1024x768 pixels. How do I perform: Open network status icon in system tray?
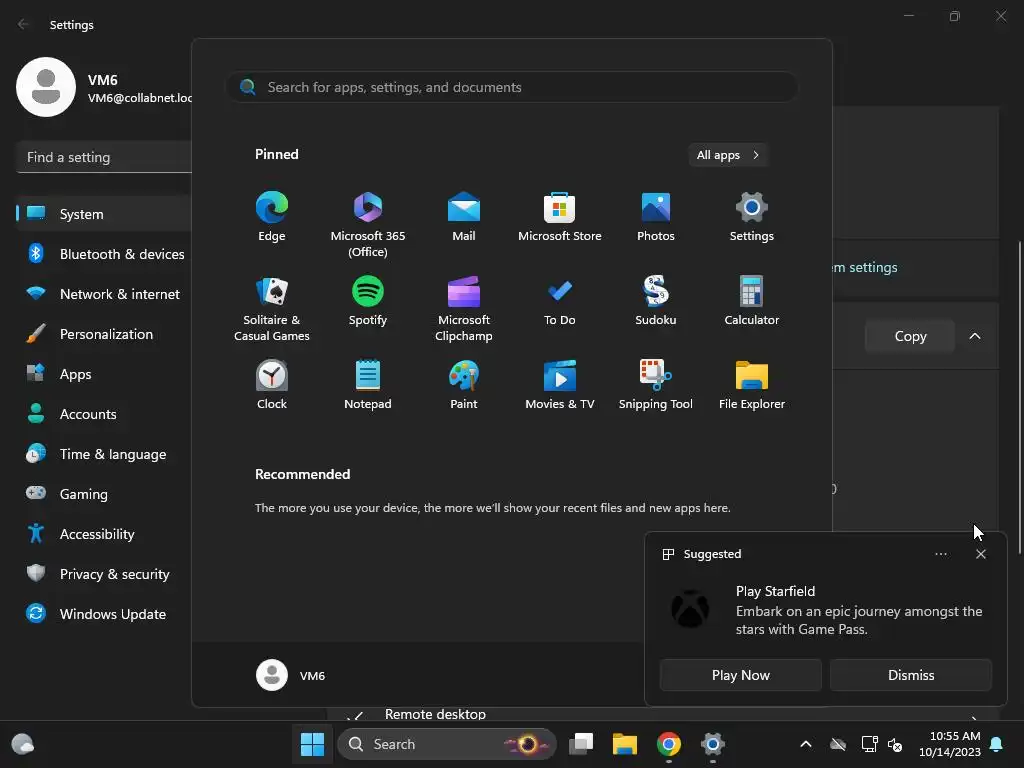869,744
